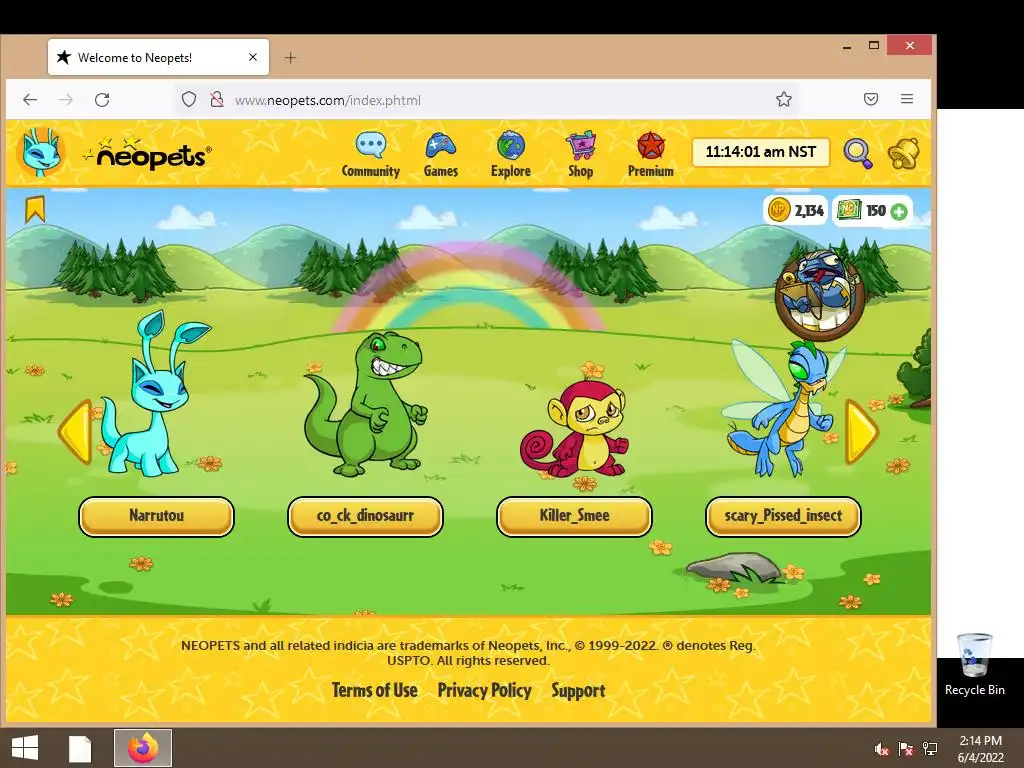Click the tracking protection shield icon
Image resolution: width=1024 pixels, height=768 pixels.
coord(189,99)
